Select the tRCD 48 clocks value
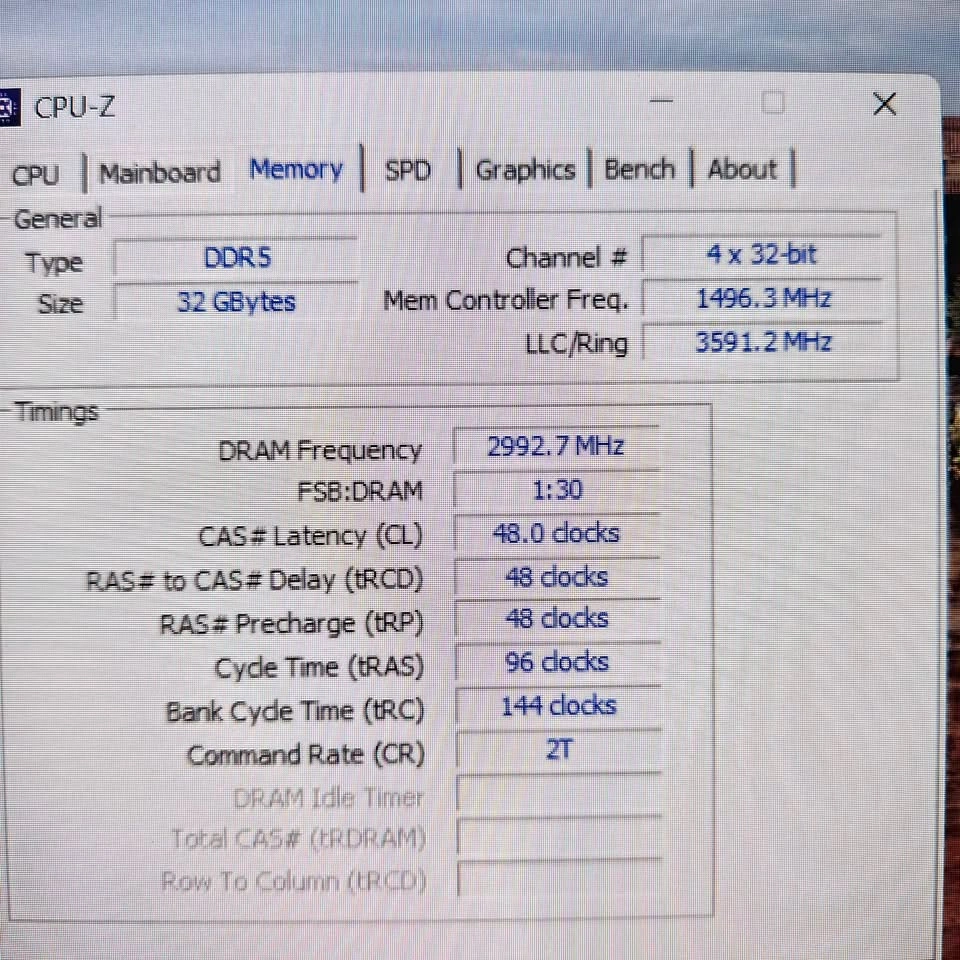 click(557, 577)
